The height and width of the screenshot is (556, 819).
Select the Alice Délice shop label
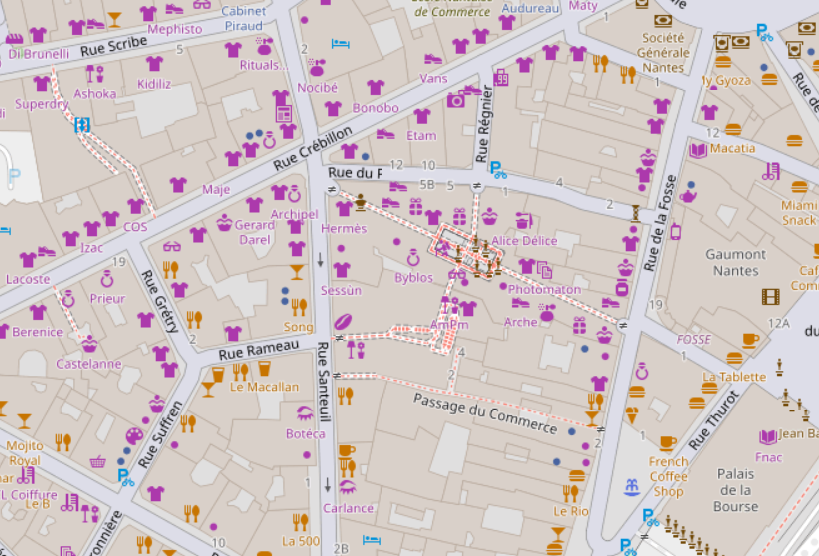[524, 241]
